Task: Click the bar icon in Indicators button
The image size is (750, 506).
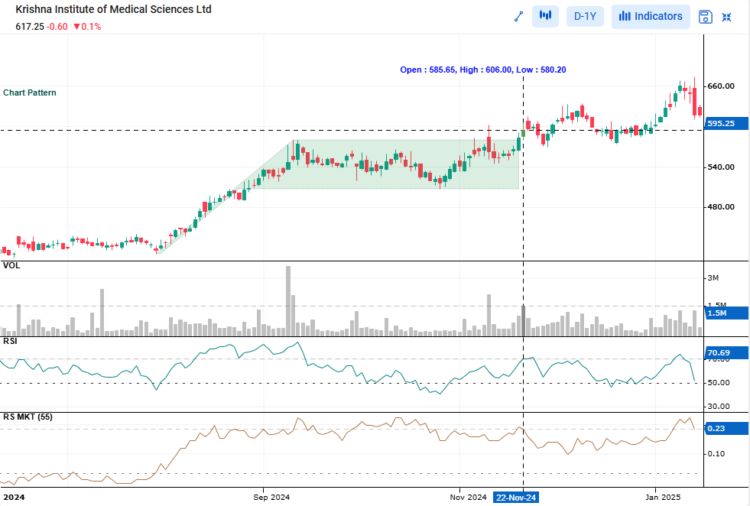Action: click(624, 16)
